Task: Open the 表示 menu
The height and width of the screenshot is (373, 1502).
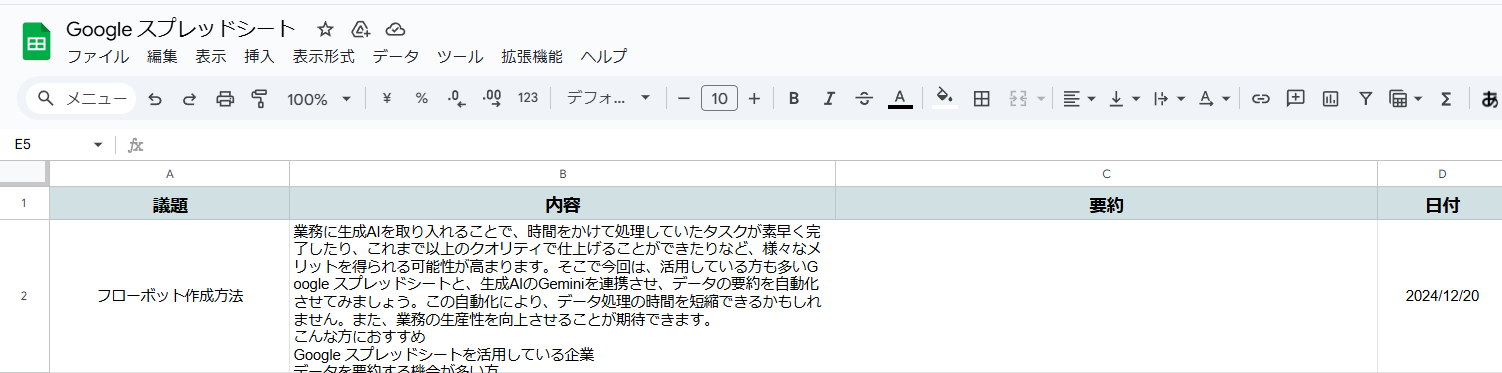Action: click(211, 57)
